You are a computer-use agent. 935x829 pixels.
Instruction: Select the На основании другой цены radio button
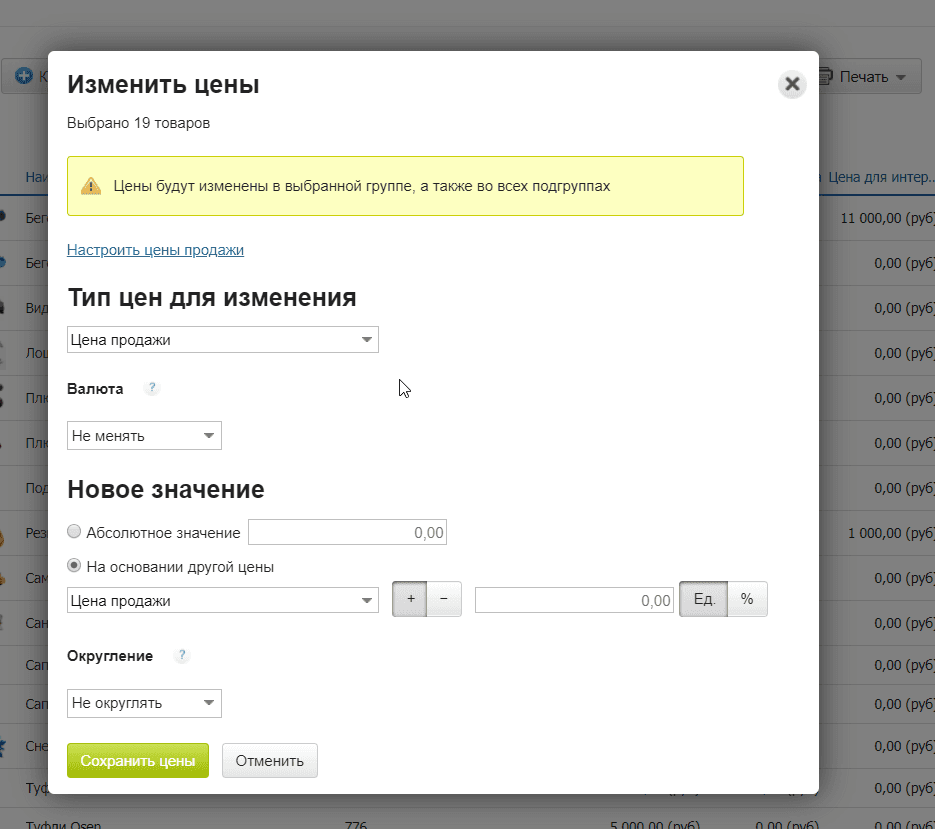pos(74,564)
